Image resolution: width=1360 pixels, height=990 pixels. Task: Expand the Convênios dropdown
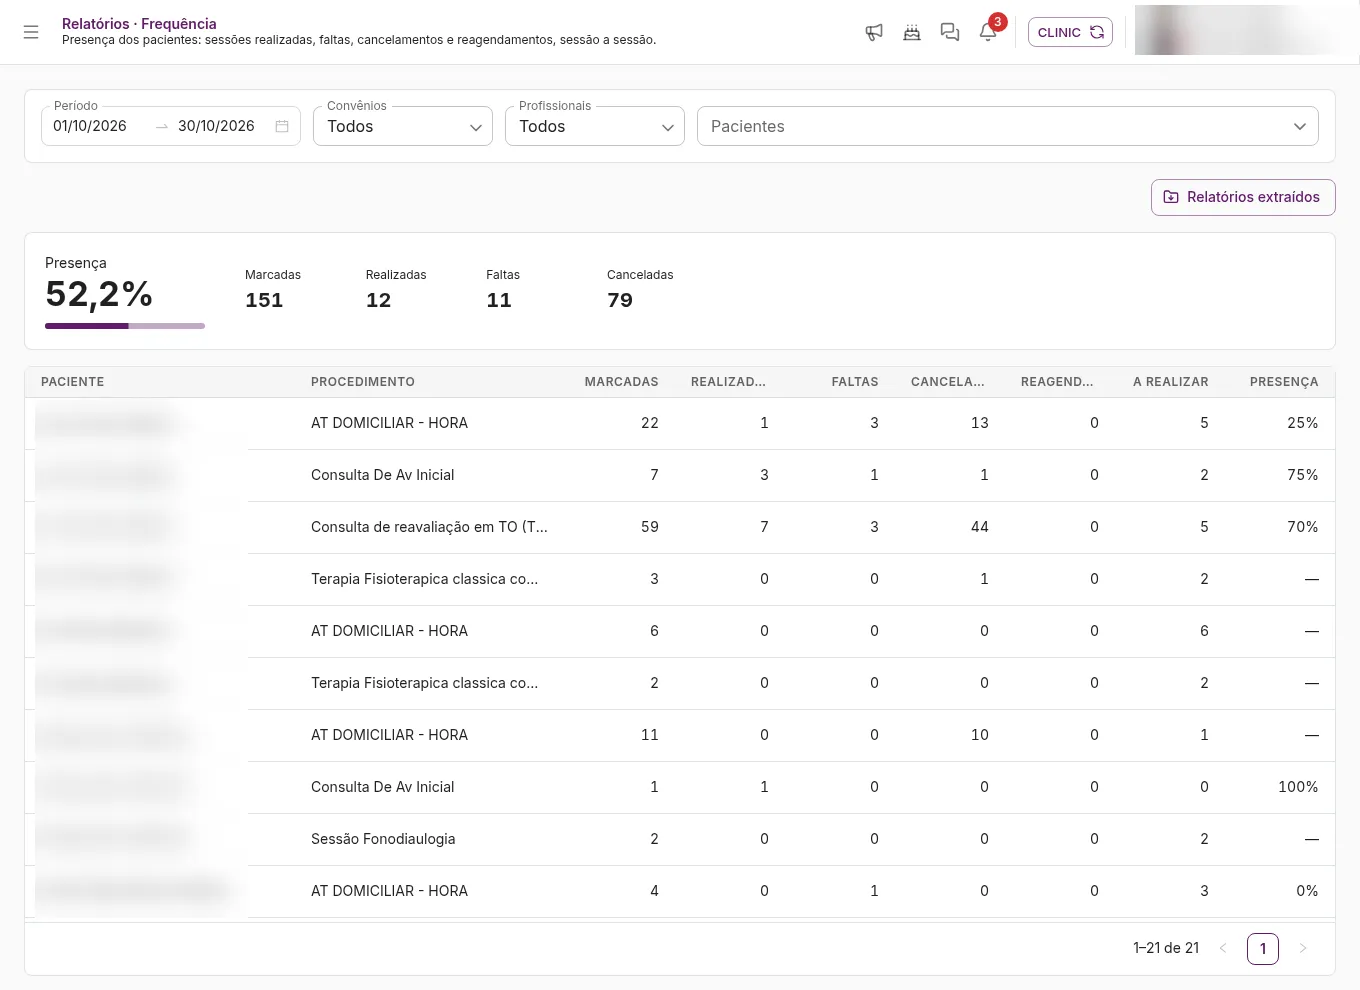pyautogui.click(x=403, y=126)
